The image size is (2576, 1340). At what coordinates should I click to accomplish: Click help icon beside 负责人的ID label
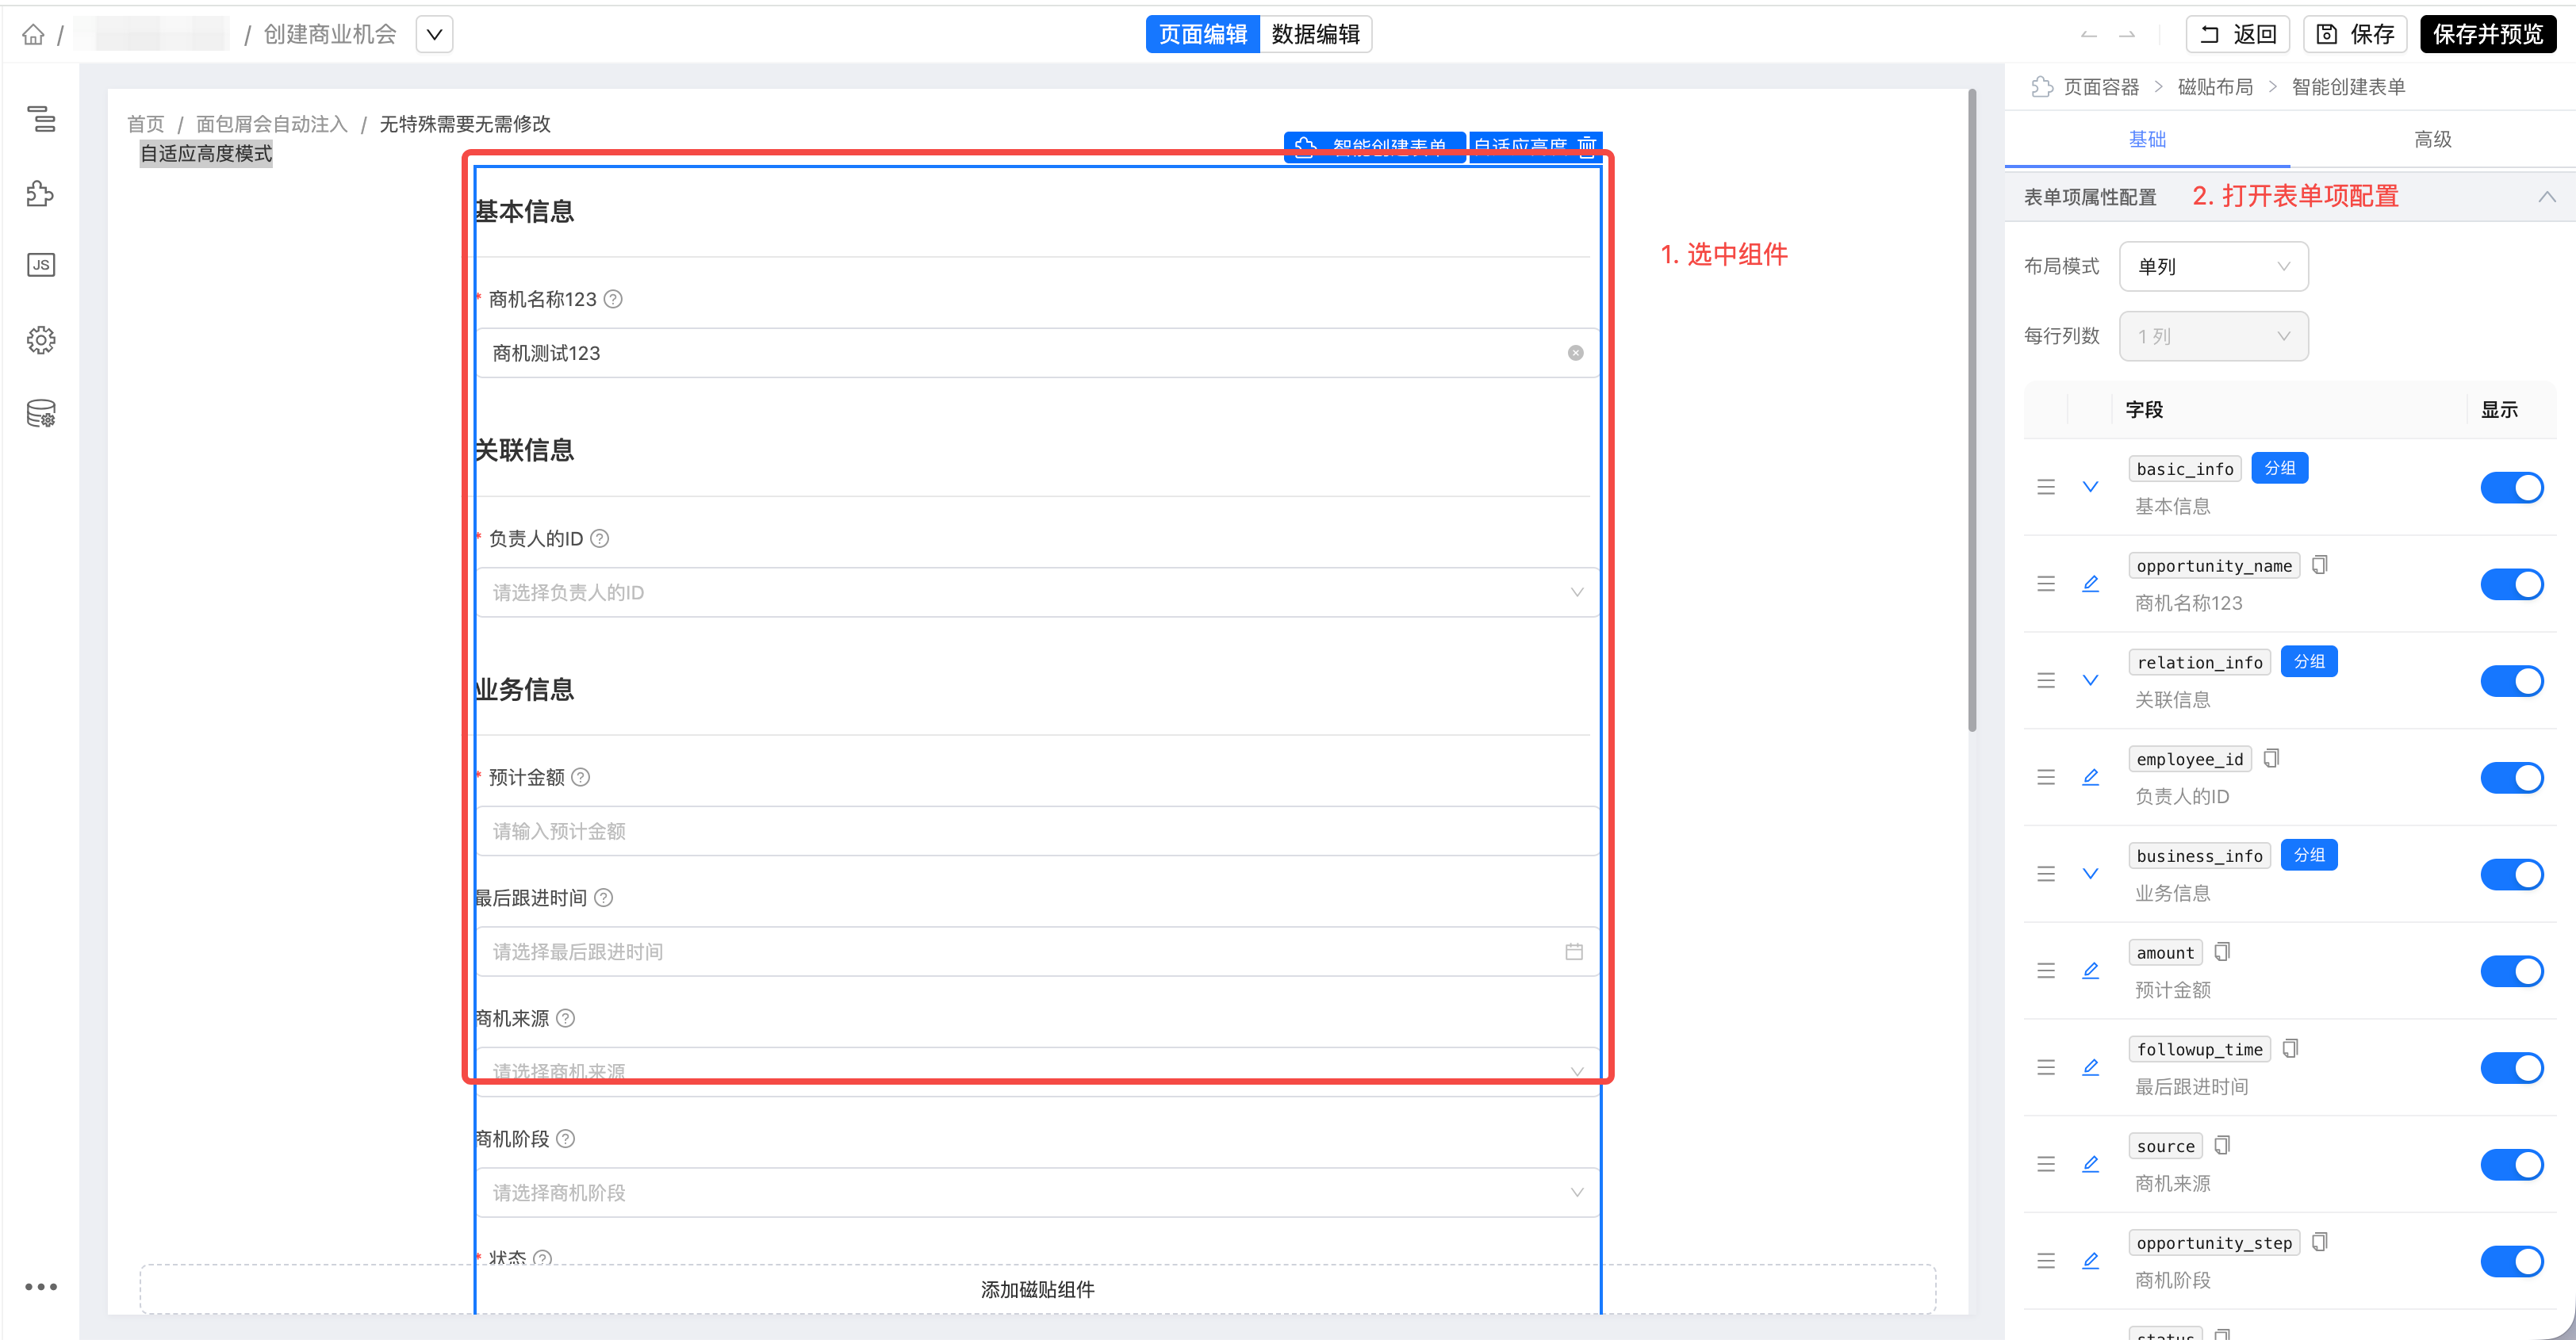(599, 539)
